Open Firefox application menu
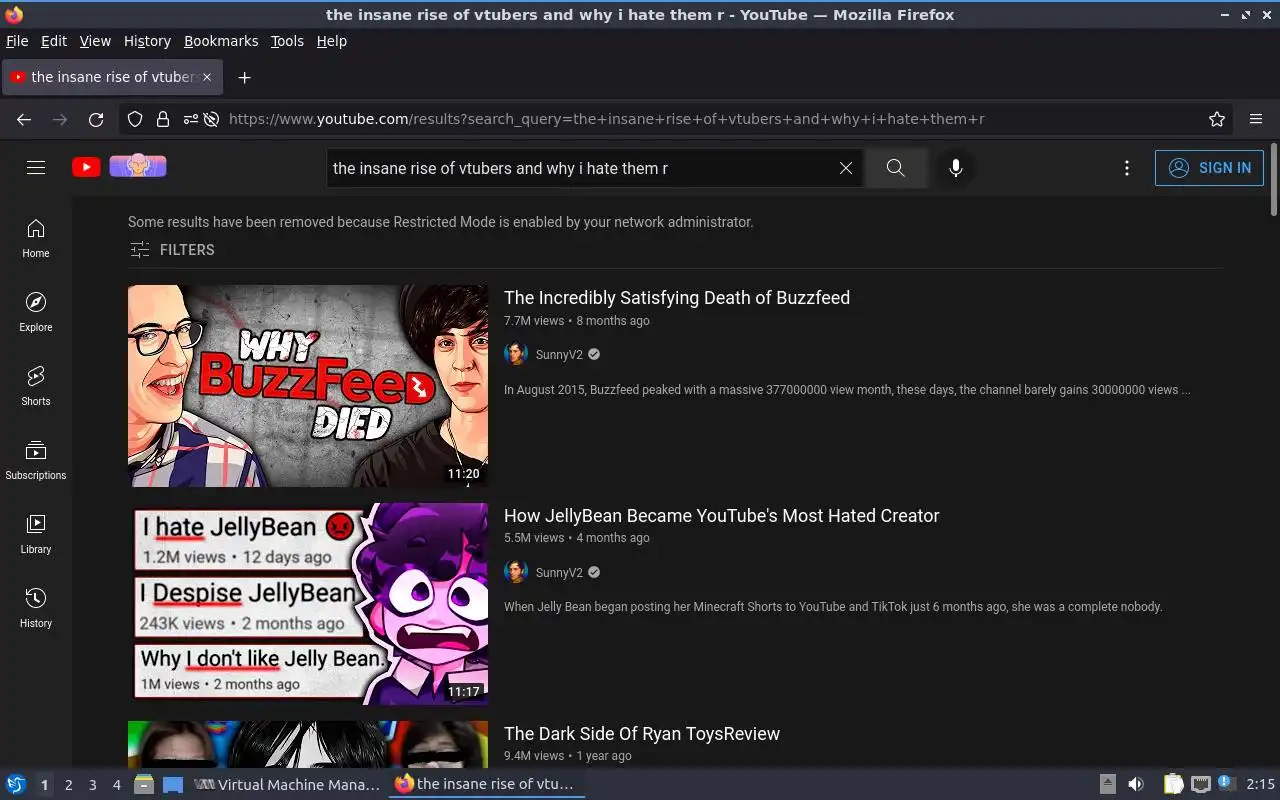Image resolution: width=1280 pixels, height=800 pixels. [1256, 119]
